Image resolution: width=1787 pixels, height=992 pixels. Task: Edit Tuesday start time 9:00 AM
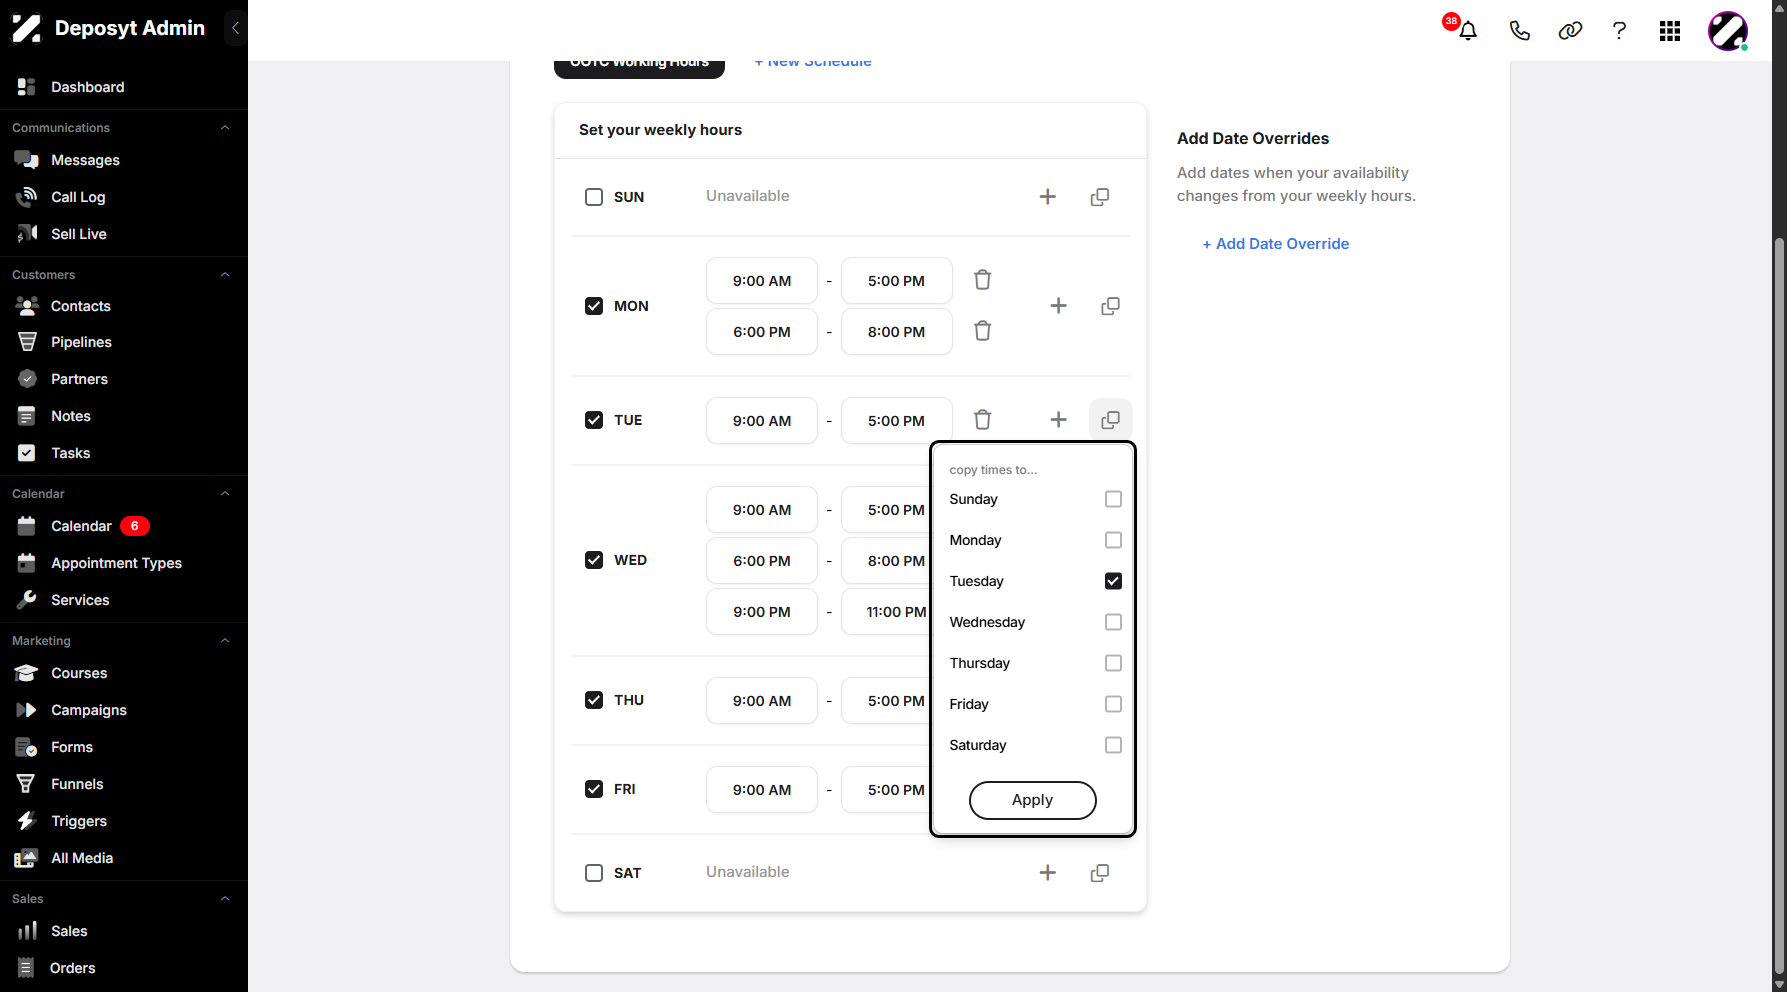click(x=762, y=421)
